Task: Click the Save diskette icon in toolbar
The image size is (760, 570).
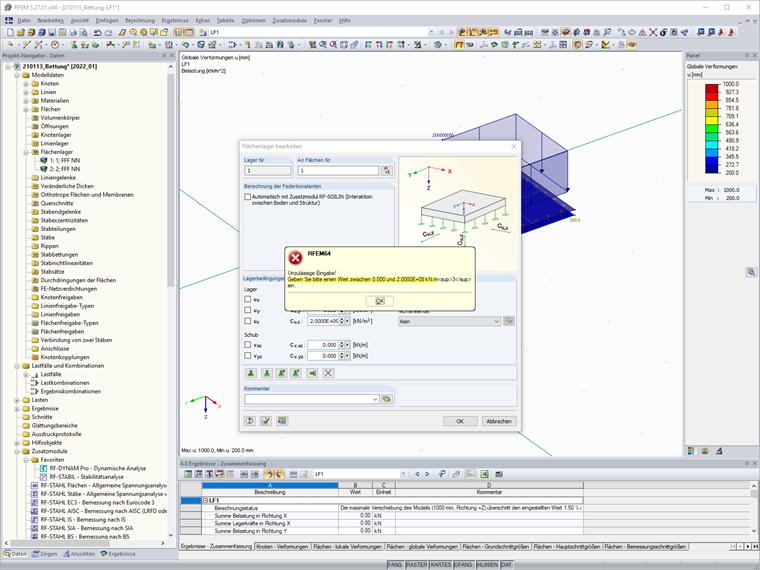Action: 52,32
